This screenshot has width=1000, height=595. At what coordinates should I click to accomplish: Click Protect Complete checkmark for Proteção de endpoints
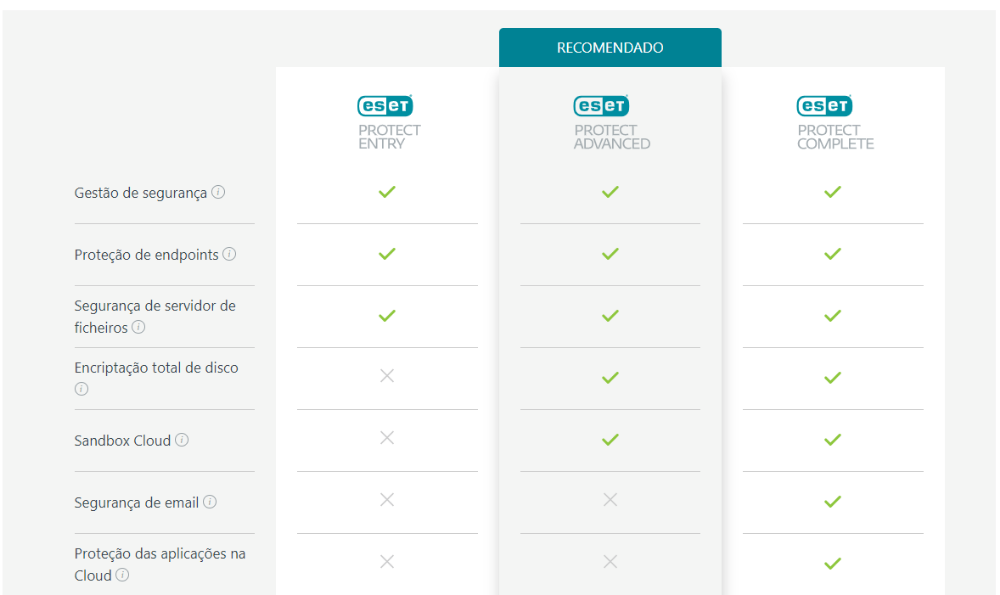832,254
